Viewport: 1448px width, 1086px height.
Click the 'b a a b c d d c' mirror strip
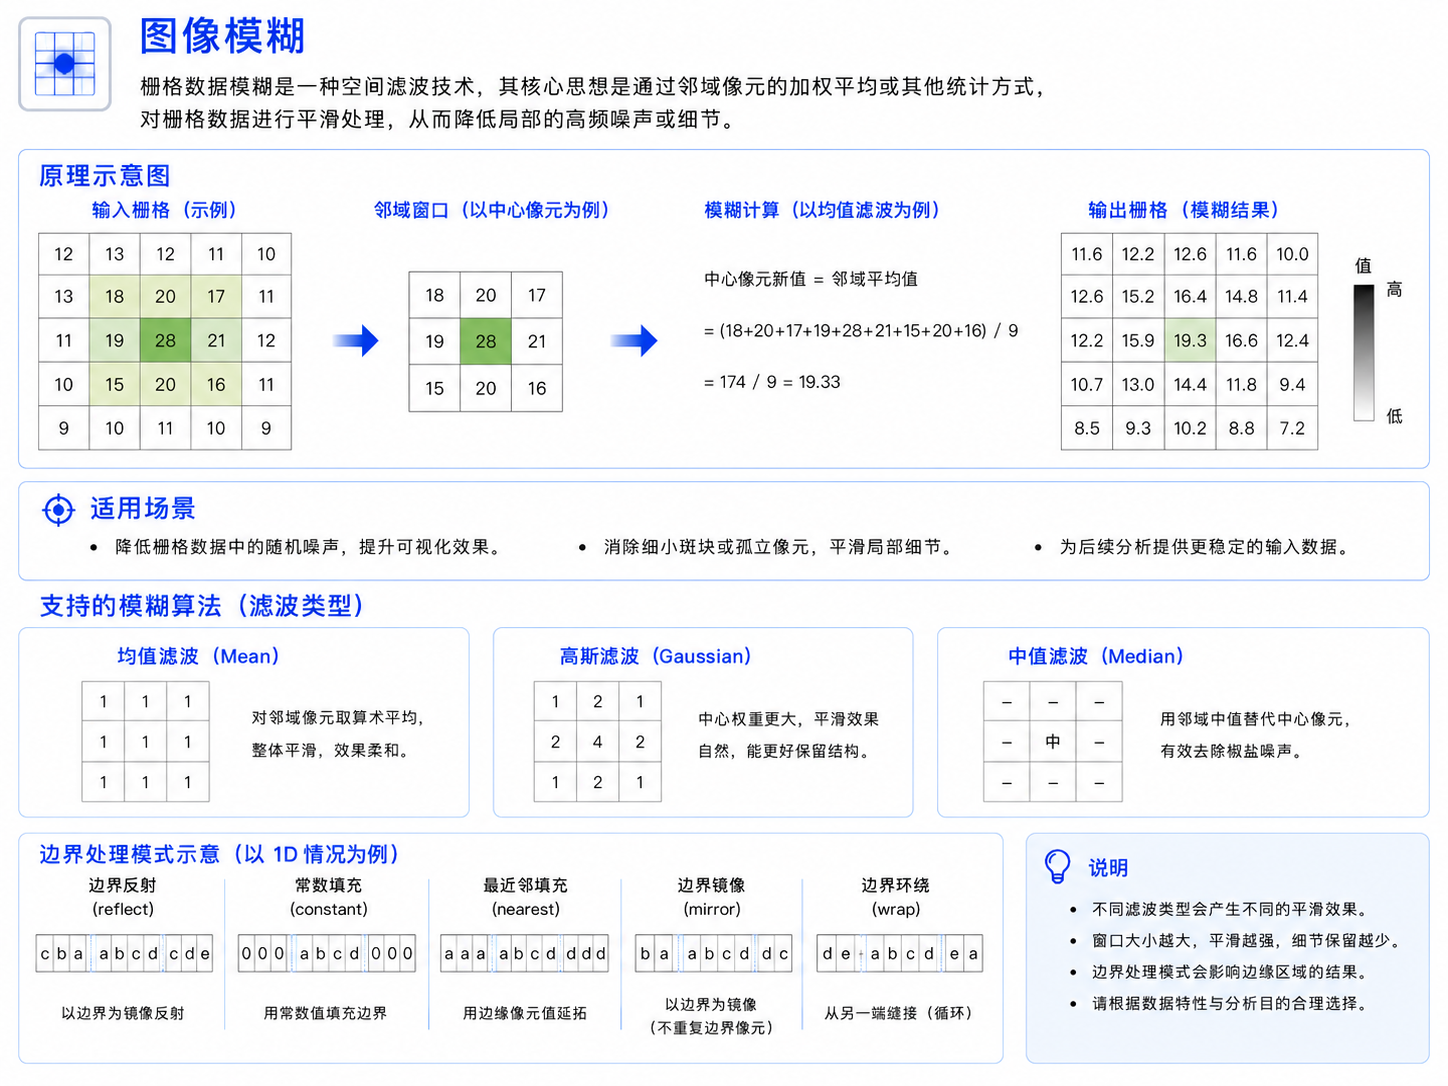pos(714,954)
